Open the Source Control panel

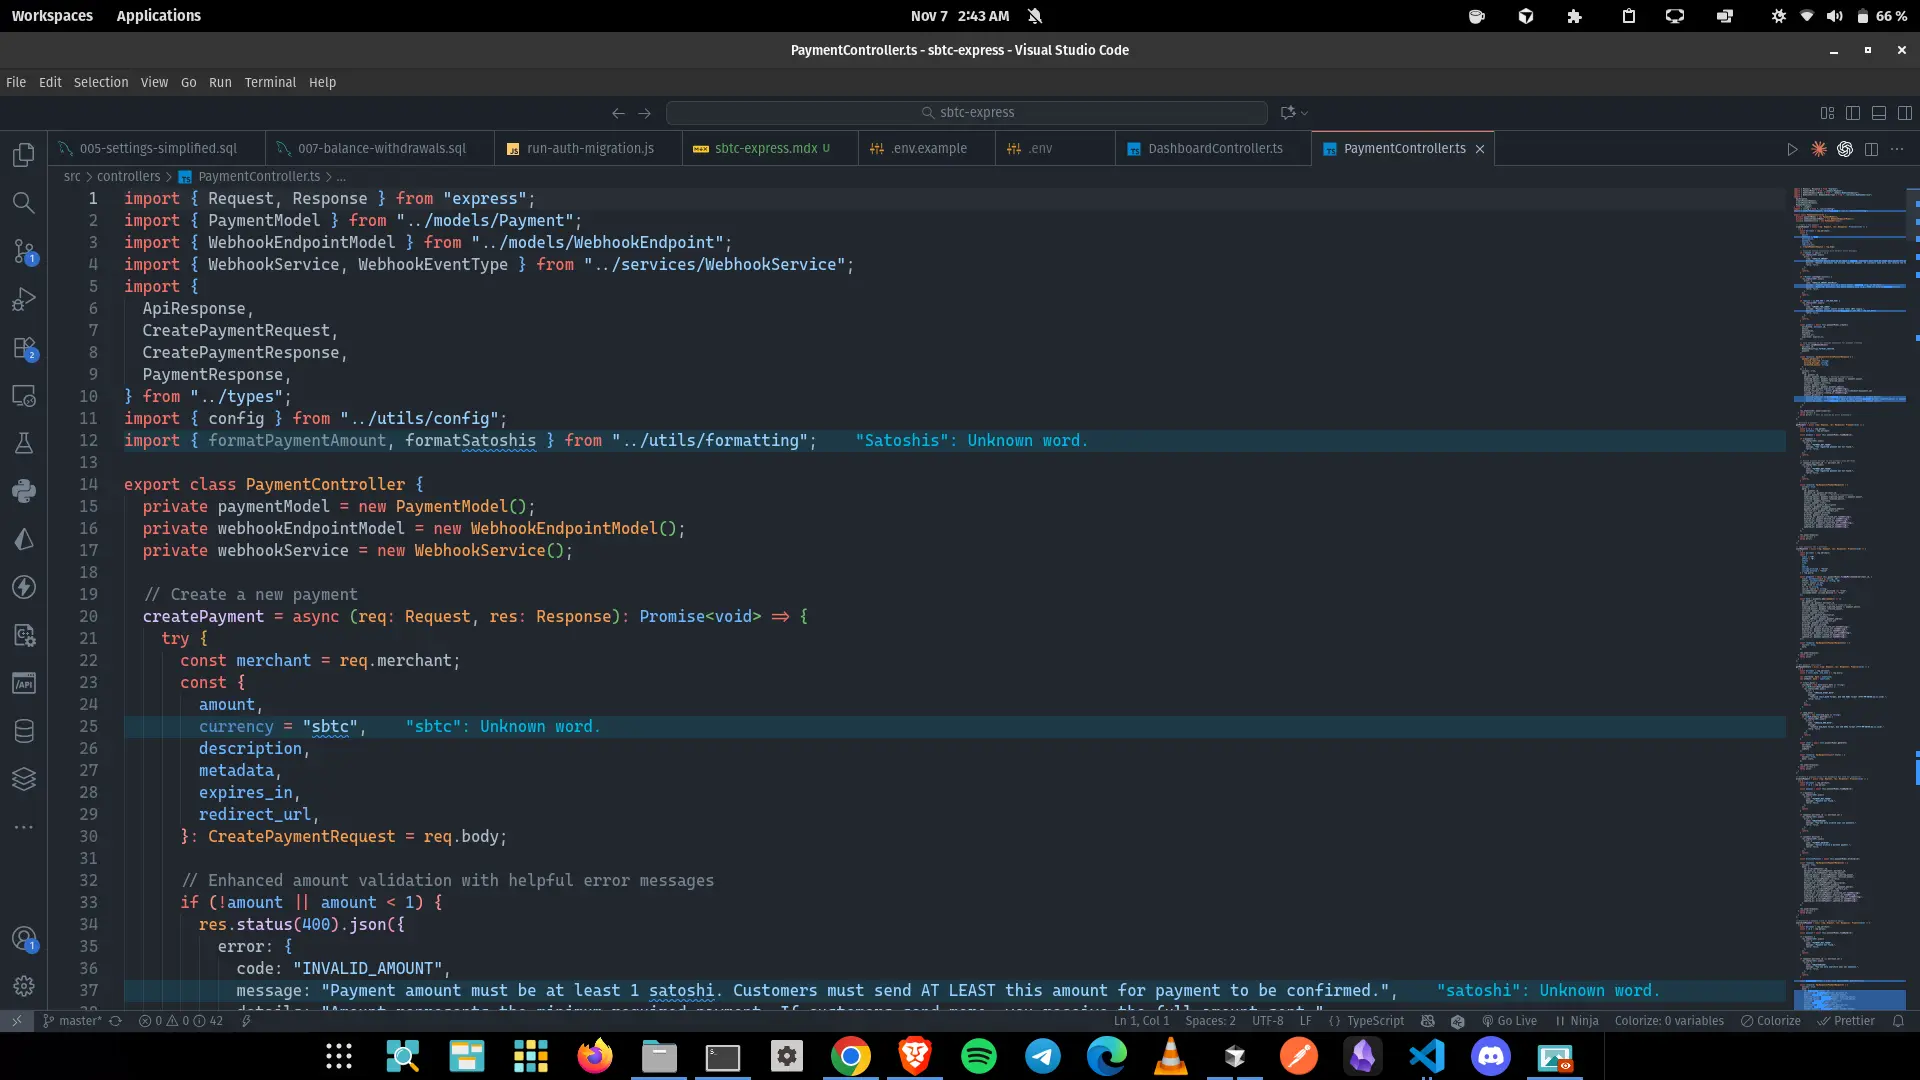[x=24, y=252]
